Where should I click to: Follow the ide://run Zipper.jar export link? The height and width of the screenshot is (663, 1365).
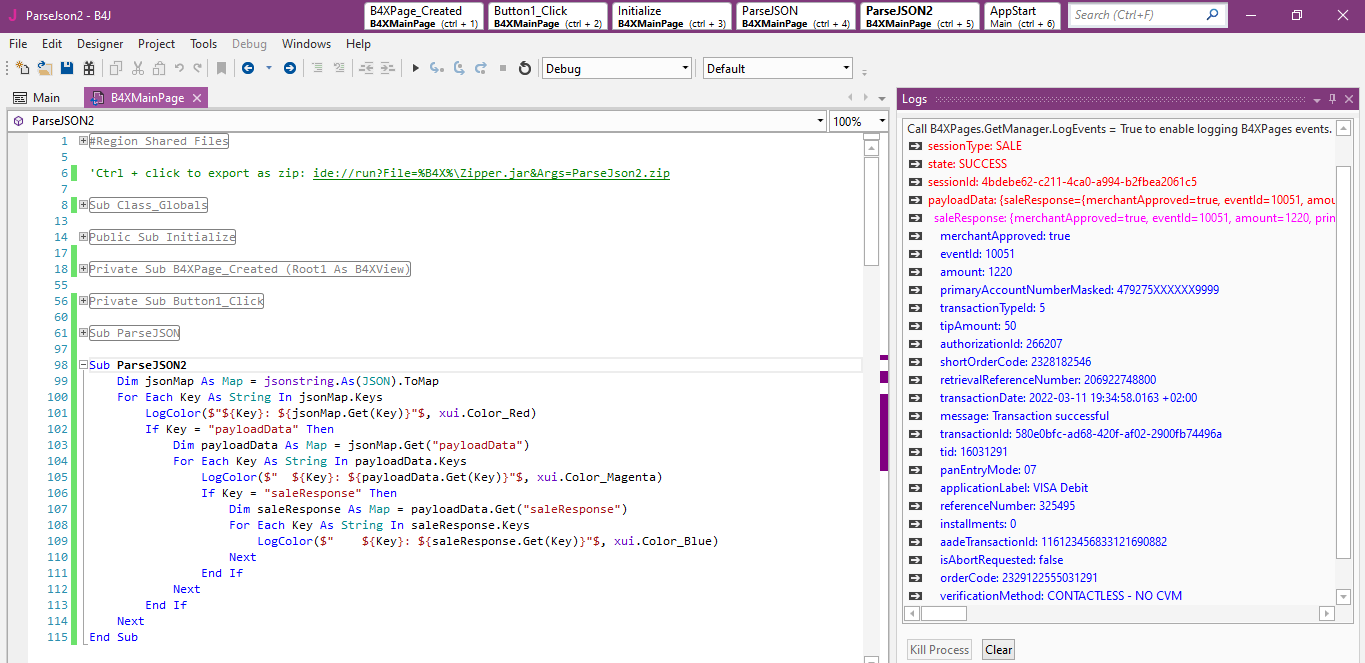coord(491,173)
